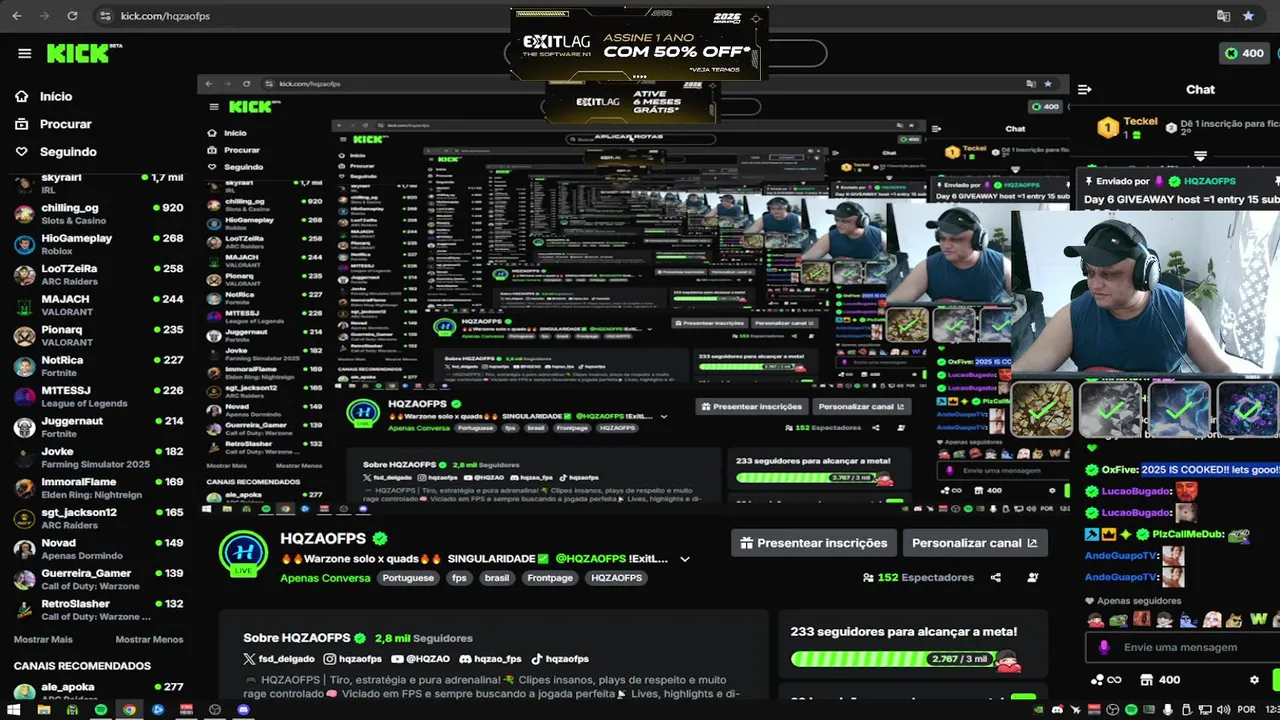Select LooTZeiRa channel in sidebar
Screen dimensions: 1280x720
click(98, 275)
